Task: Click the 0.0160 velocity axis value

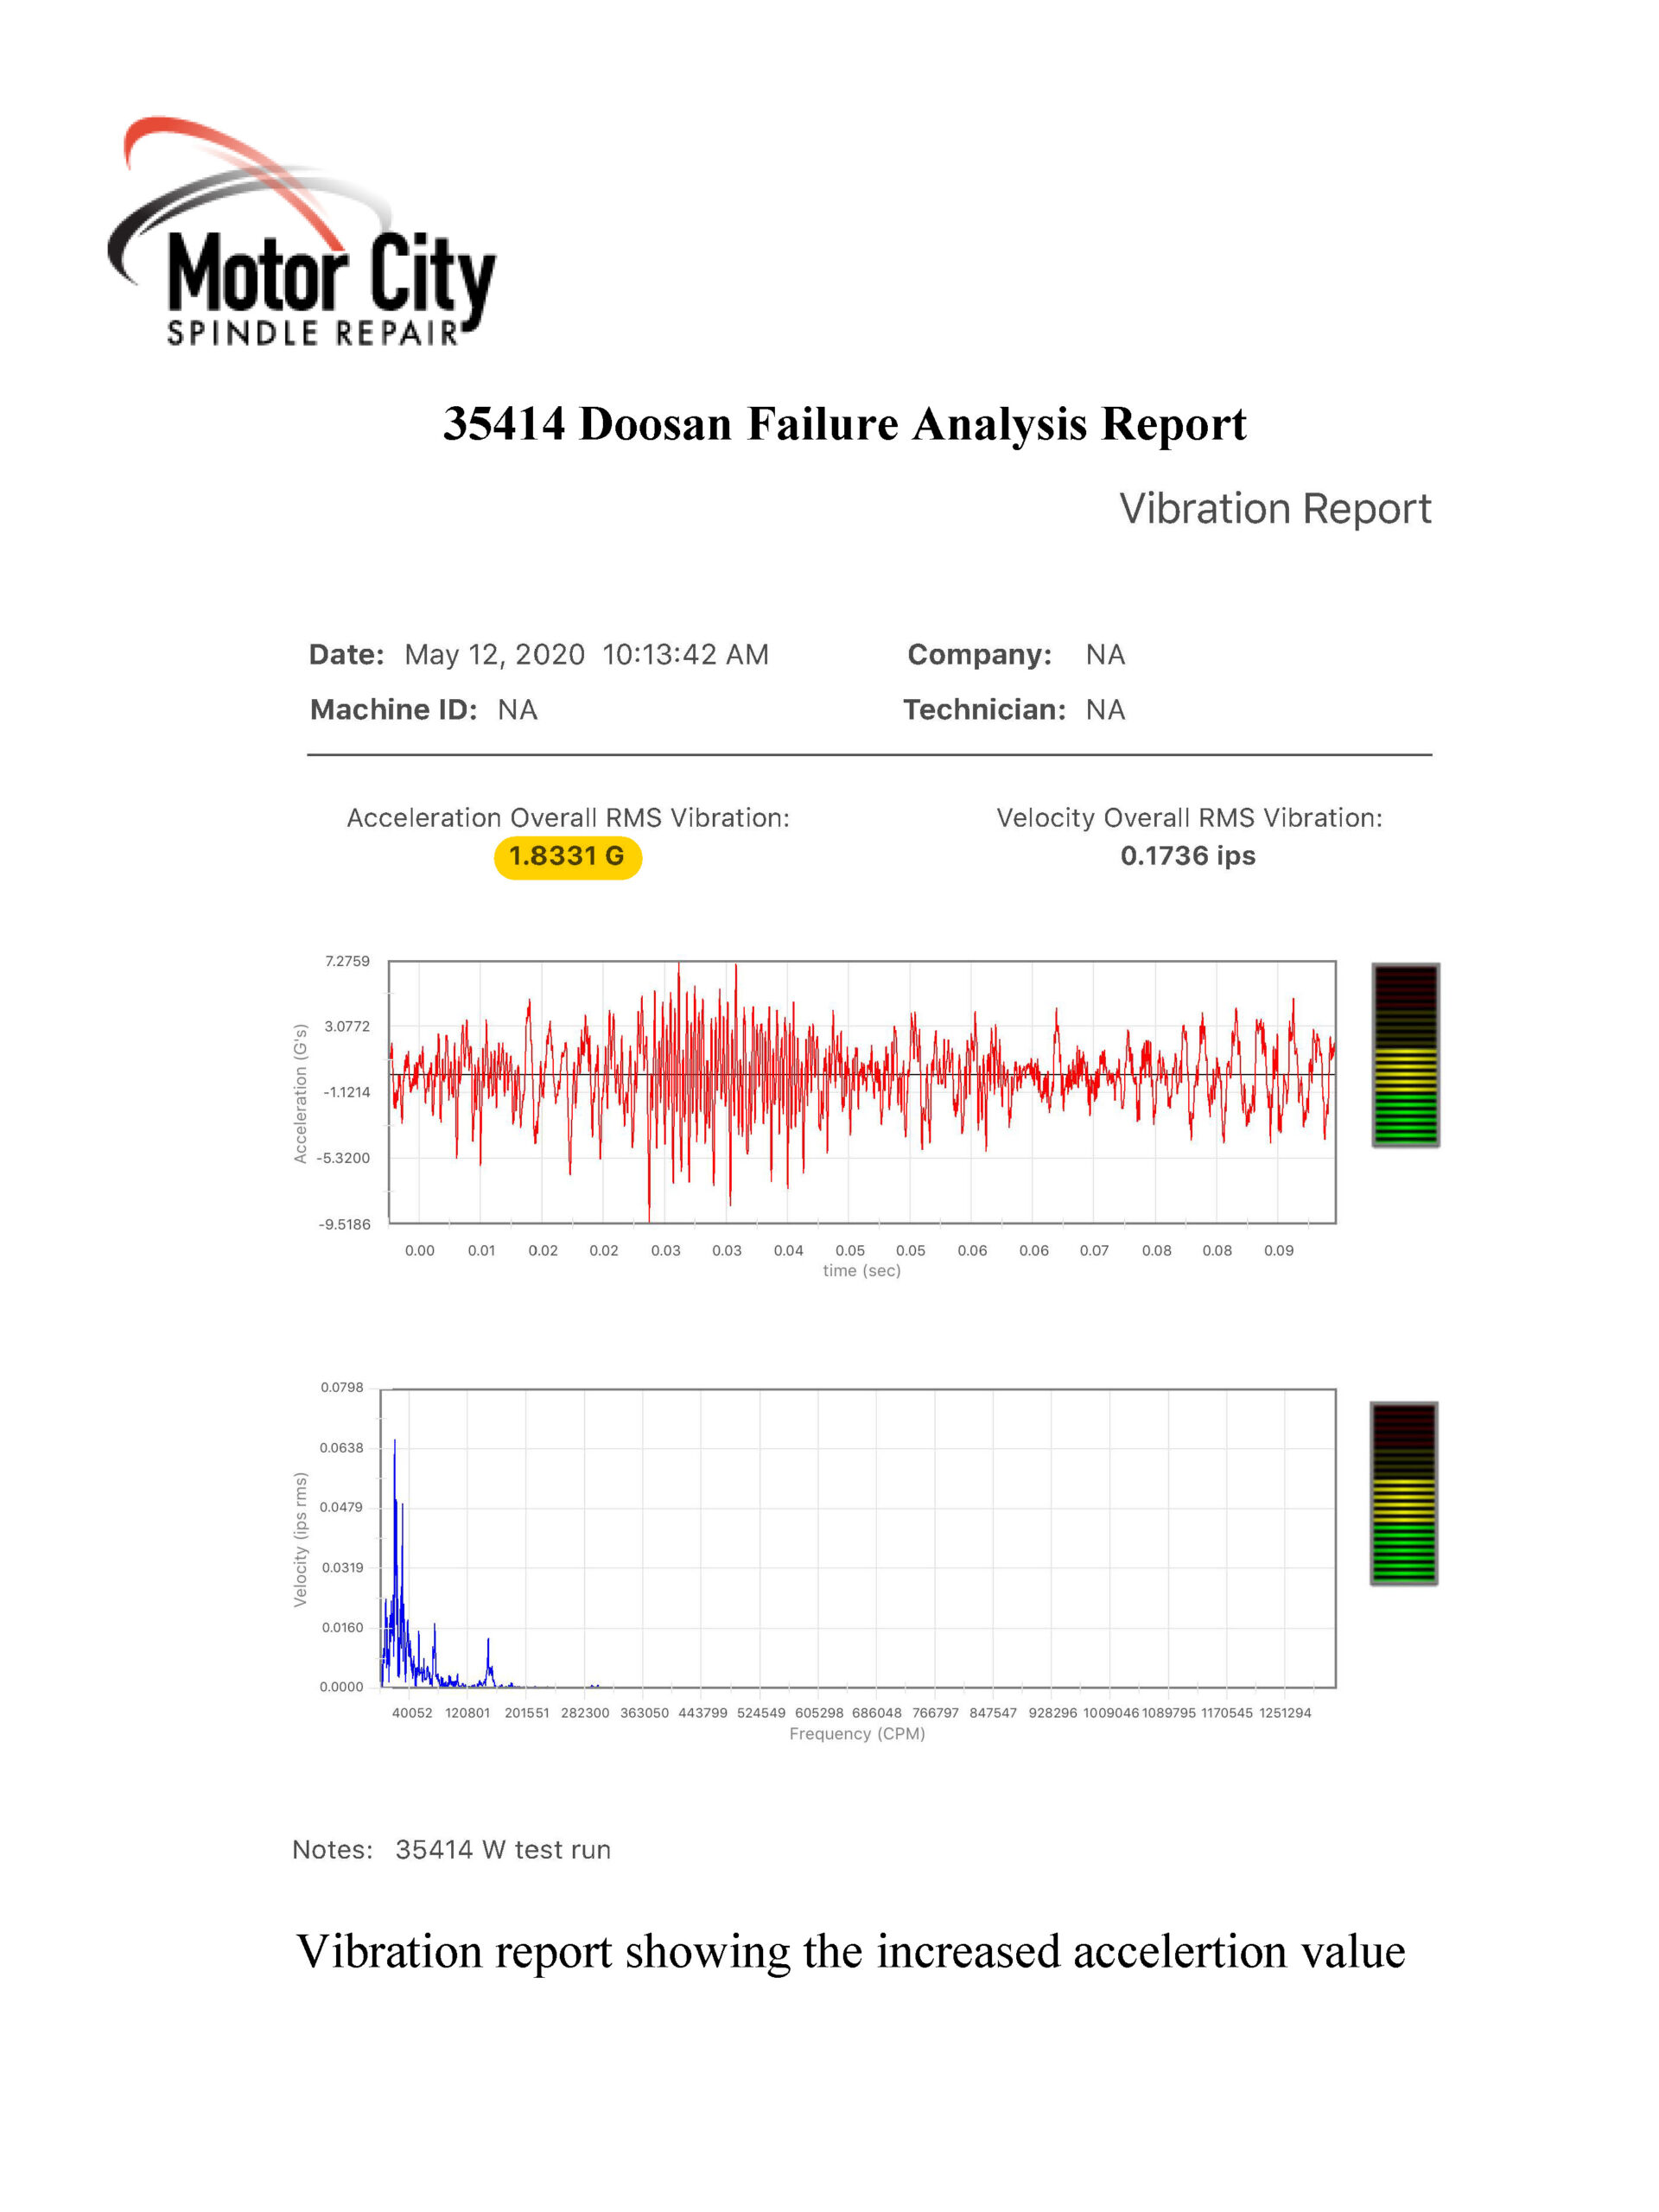Action: pyautogui.click(x=342, y=1627)
